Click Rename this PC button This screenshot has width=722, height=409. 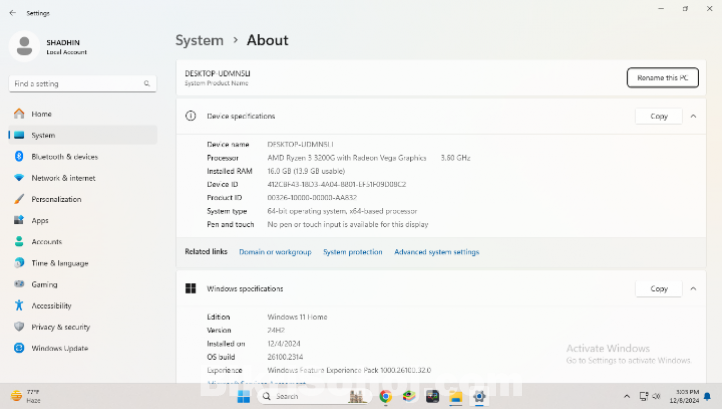(663, 77)
